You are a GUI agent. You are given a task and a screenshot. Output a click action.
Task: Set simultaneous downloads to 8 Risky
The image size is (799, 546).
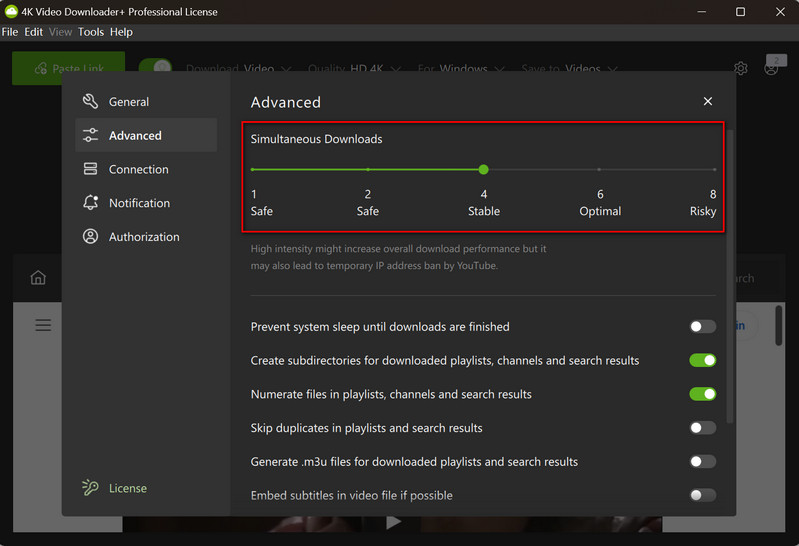[714, 169]
